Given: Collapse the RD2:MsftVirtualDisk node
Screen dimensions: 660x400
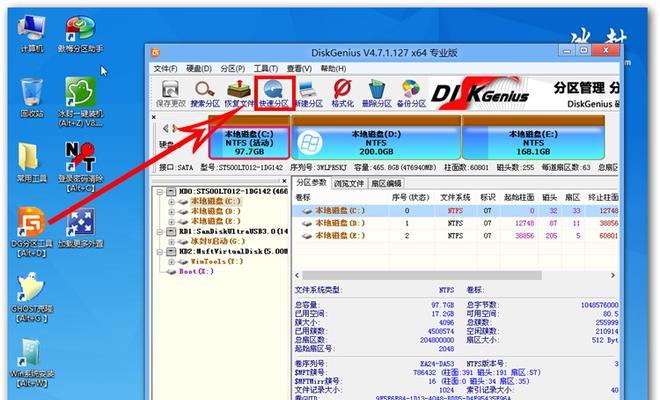Looking at the screenshot, I should click(160, 252).
